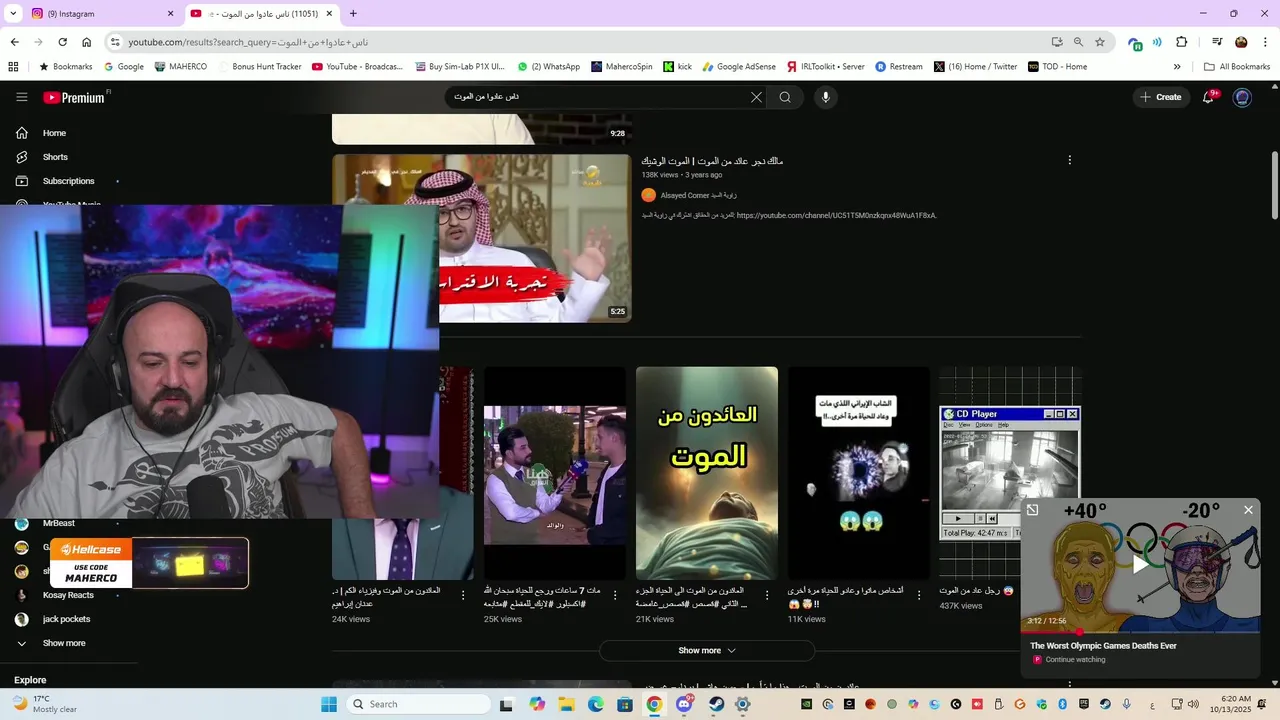Open the YouTube guide hamburger menu

coord(21,97)
